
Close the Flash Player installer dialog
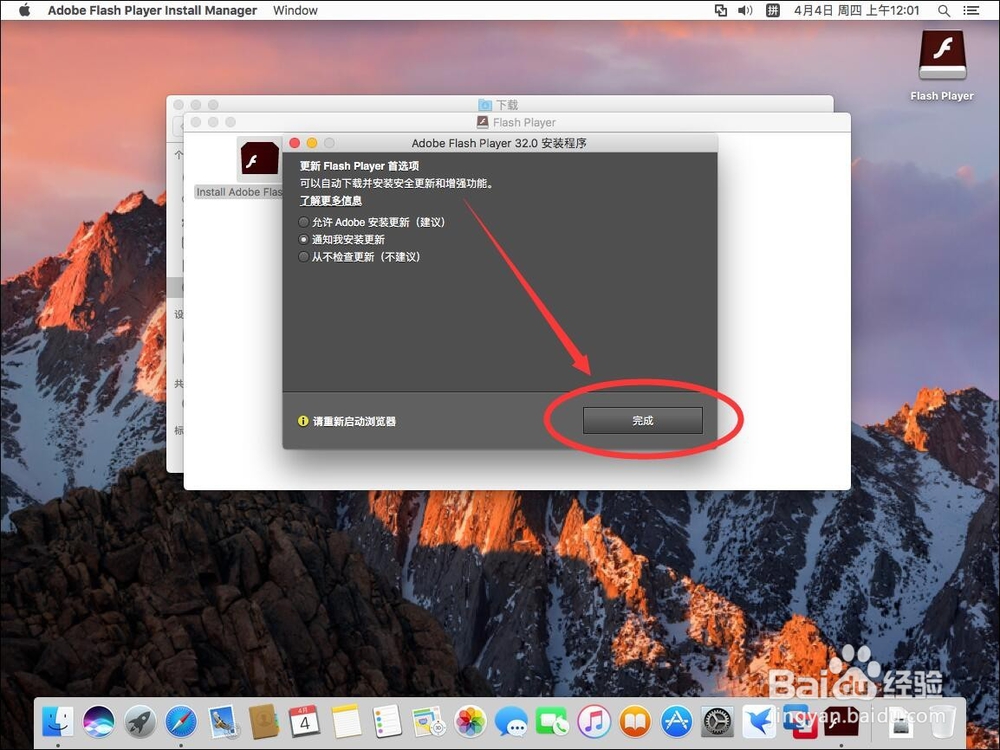[295, 143]
